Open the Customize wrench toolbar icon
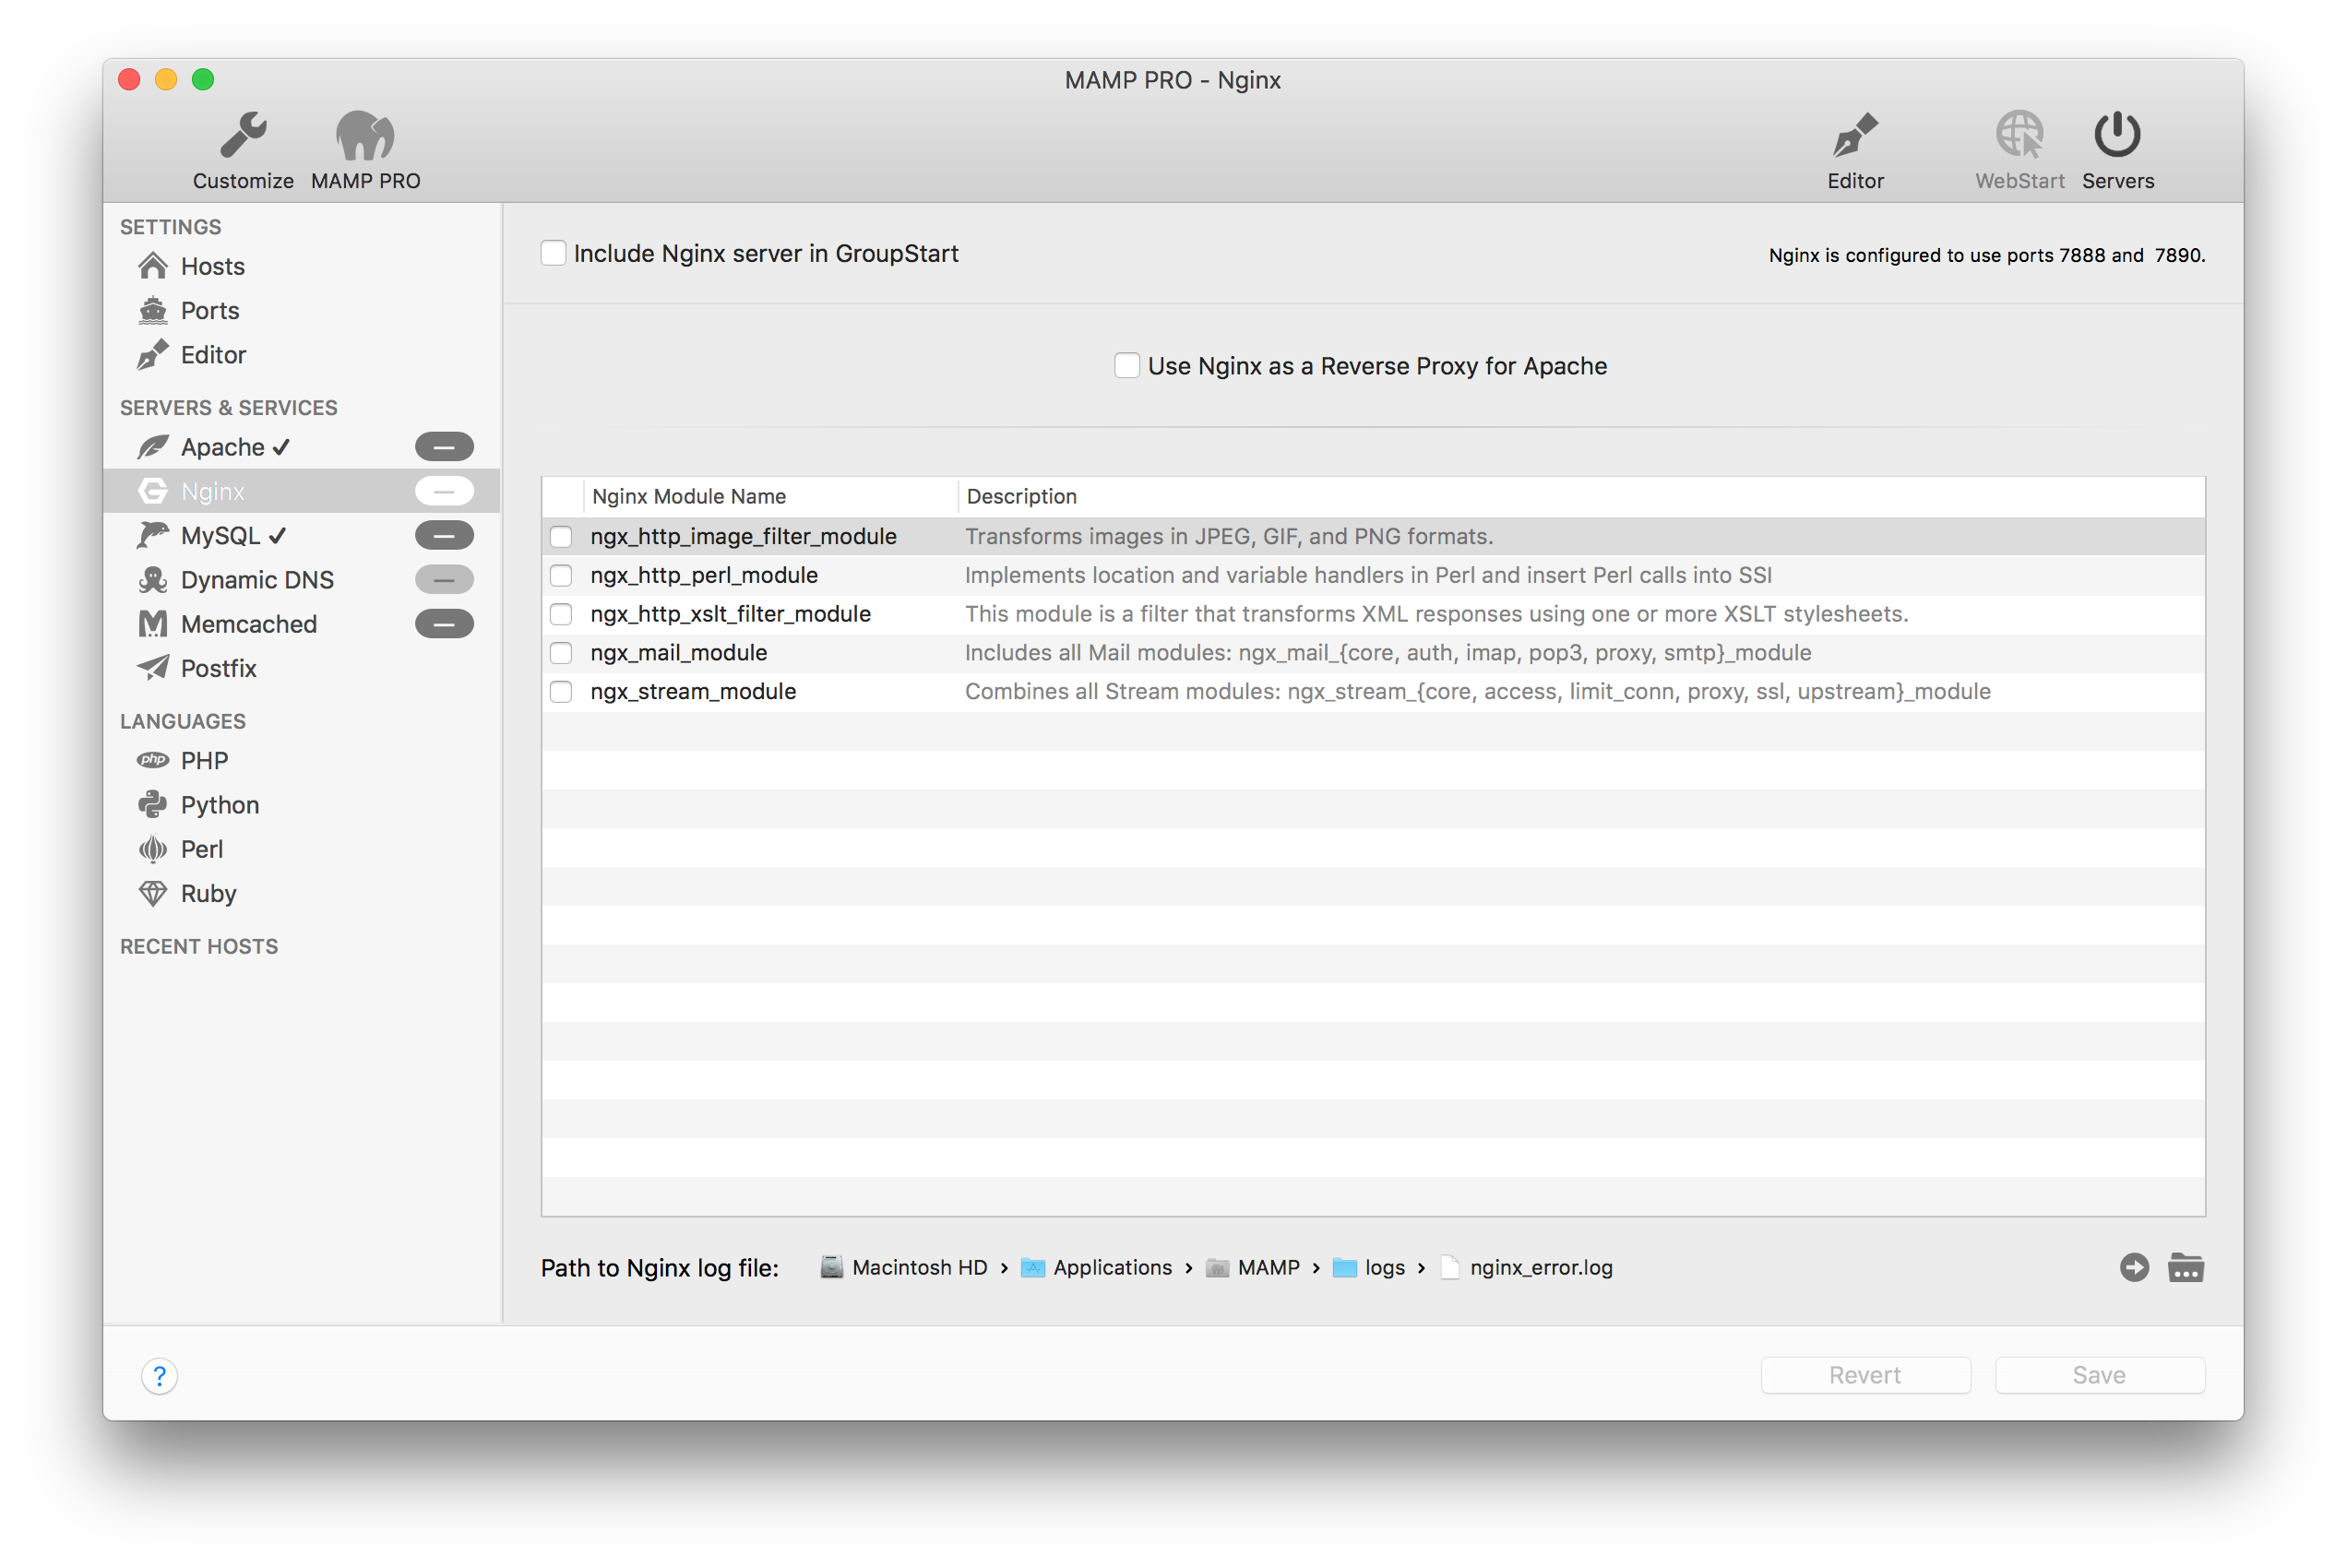 [243, 135]
